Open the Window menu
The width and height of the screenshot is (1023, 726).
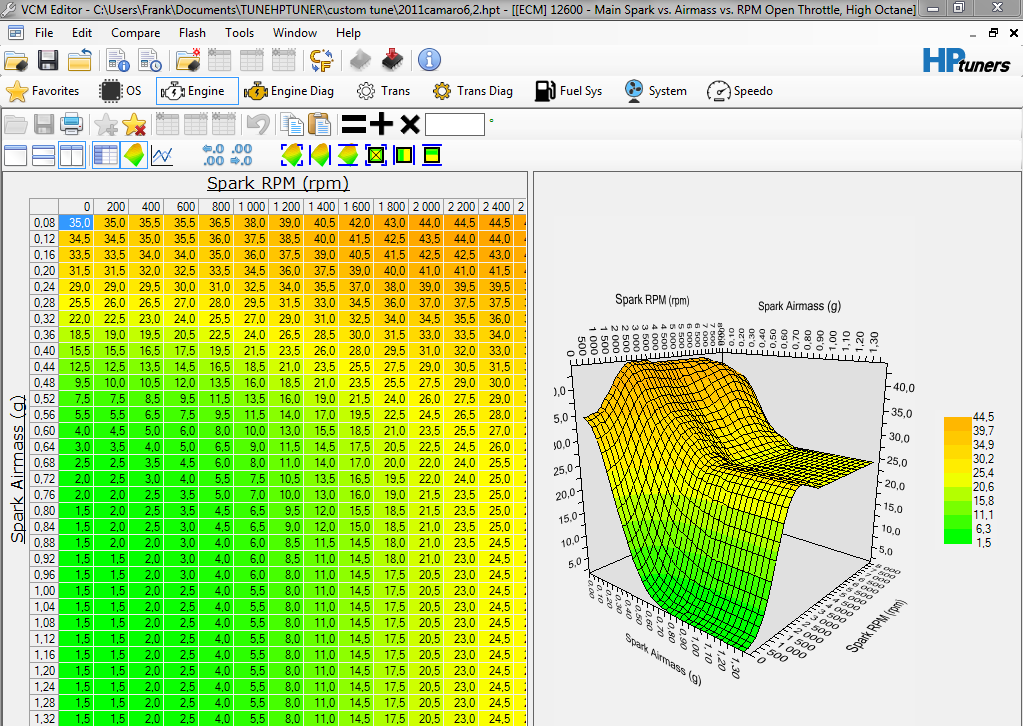click(x=295, y=33)
